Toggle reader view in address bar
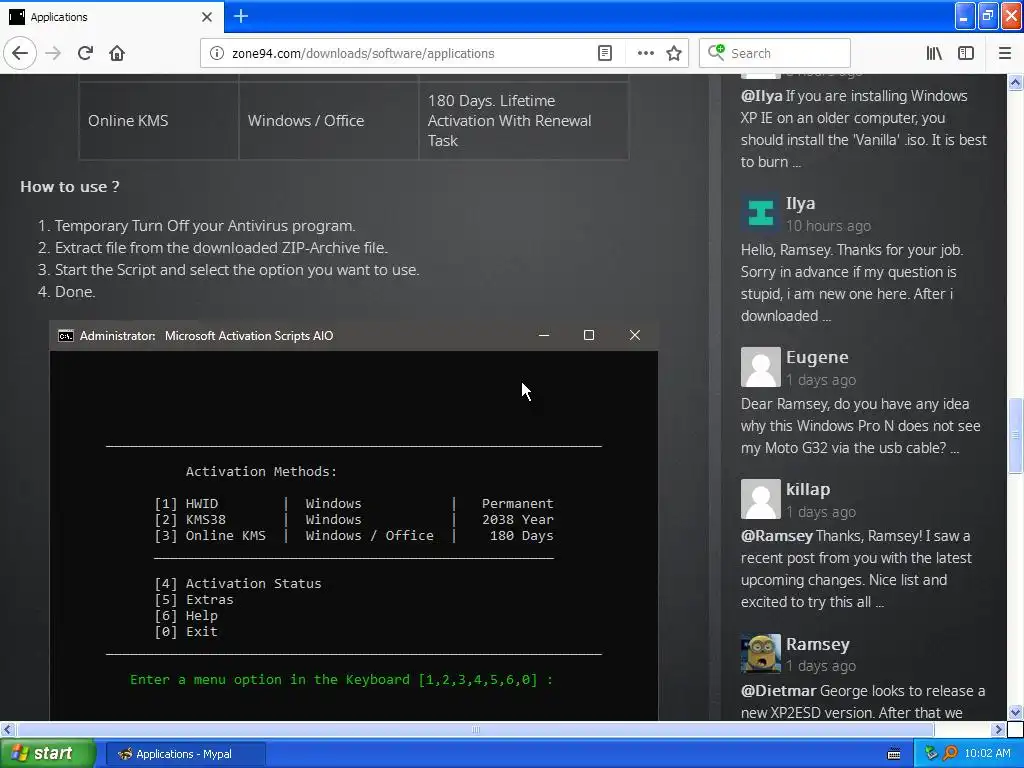 tap(605, 53)
